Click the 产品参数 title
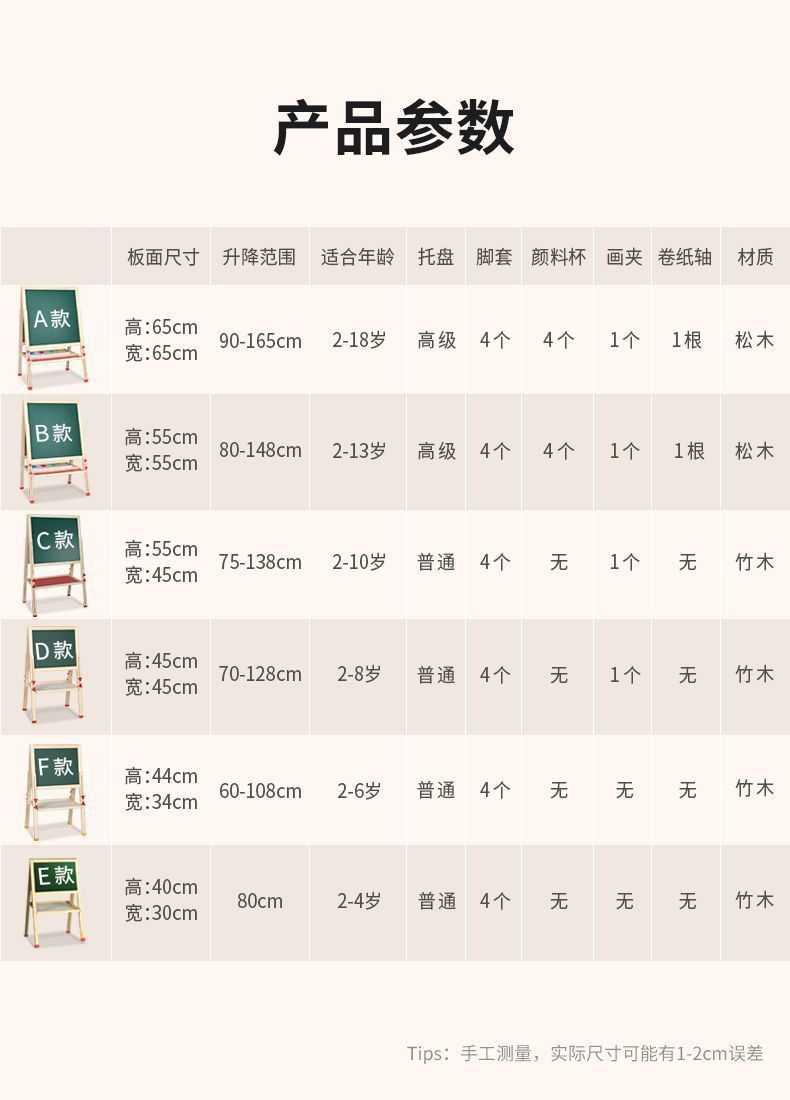The width and height of the screenshot is (790, 1100). [394, 127]
